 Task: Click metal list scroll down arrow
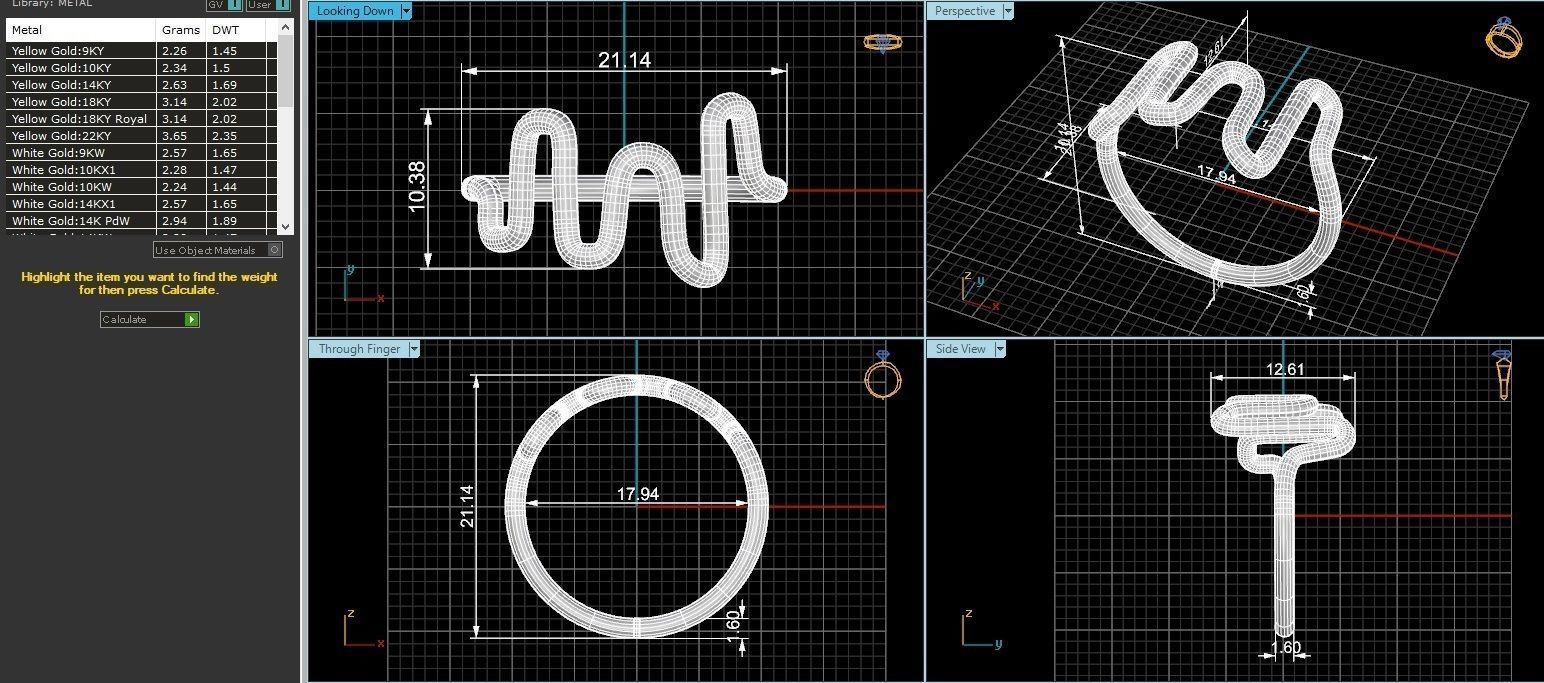(x=285, y=227)
